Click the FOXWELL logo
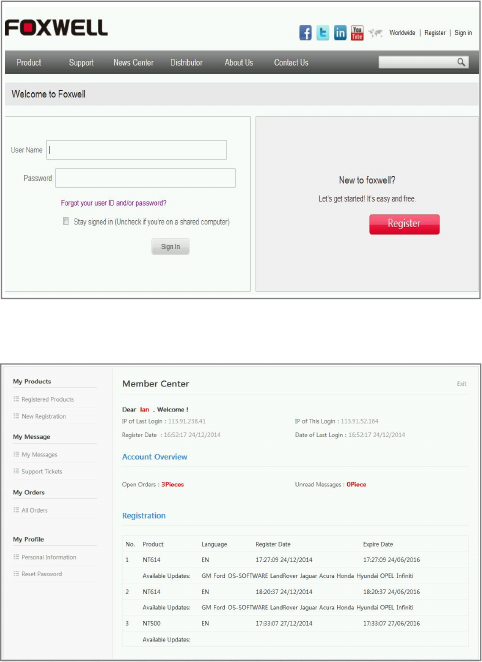Image resolution: width=482 pixels, height=662 pixels. click(56, 28)
